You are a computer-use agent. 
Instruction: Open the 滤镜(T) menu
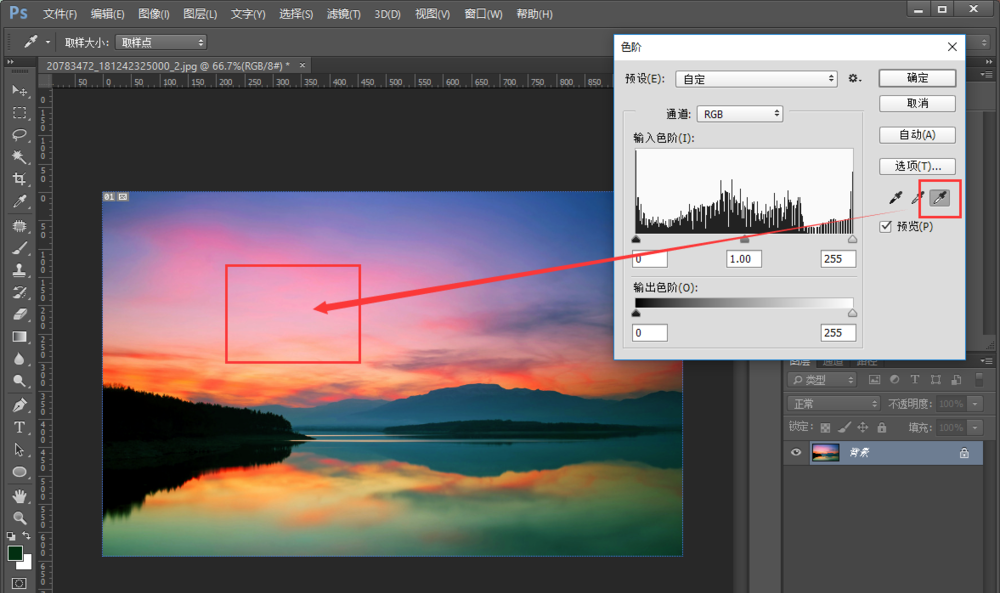click(344, 14)
